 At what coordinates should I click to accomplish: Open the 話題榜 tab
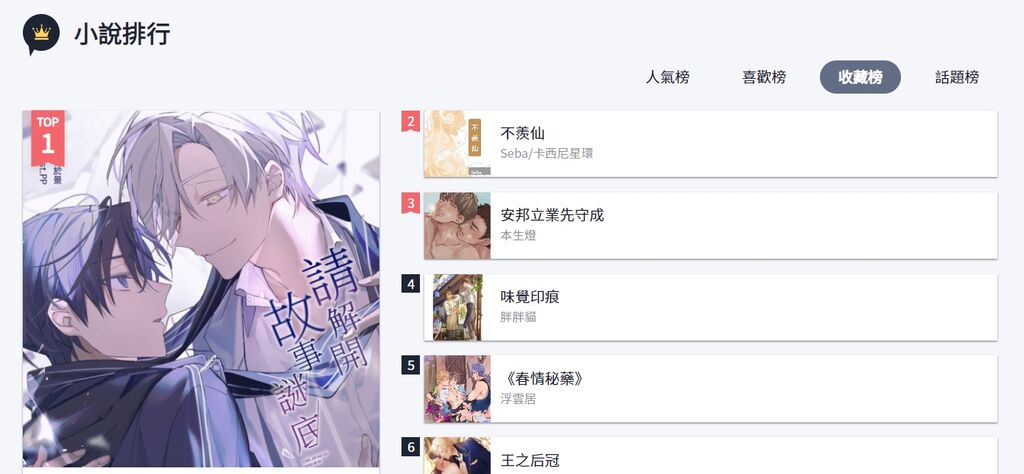point(957,77)
